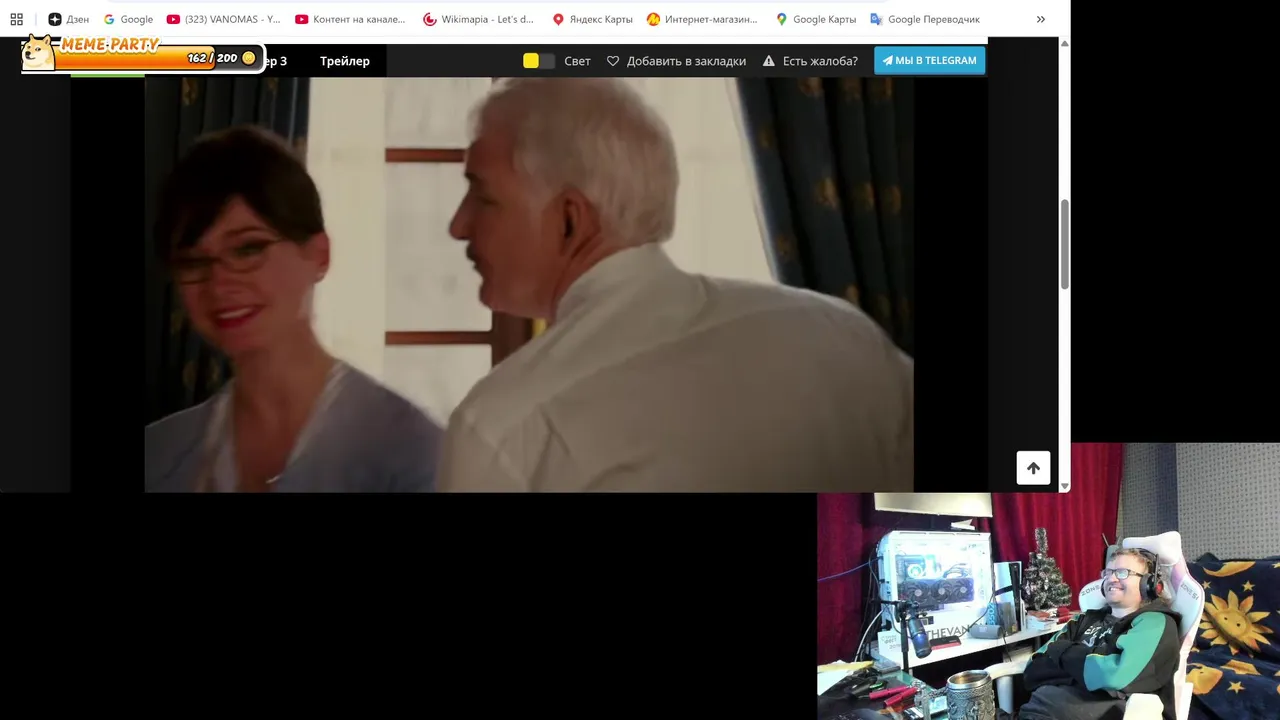Open the Google bookmark
Image resolution: width=1280 pixels, height=720 pixels.
[128, 19]
